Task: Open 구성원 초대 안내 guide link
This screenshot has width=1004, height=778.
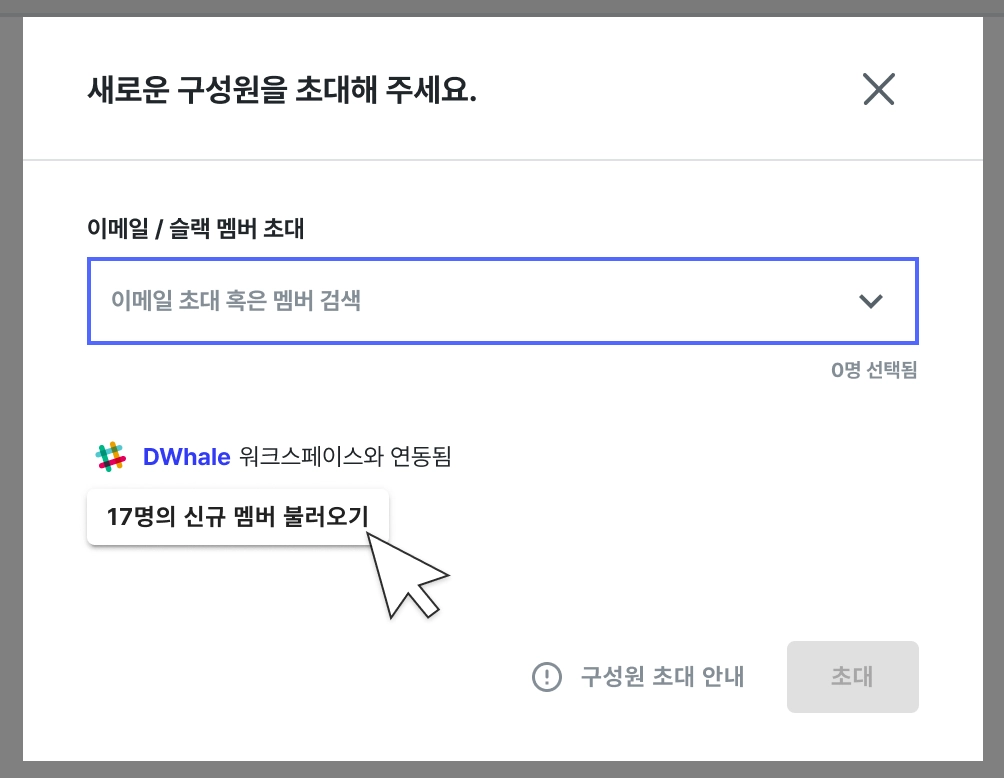Action: click(662, 677)
